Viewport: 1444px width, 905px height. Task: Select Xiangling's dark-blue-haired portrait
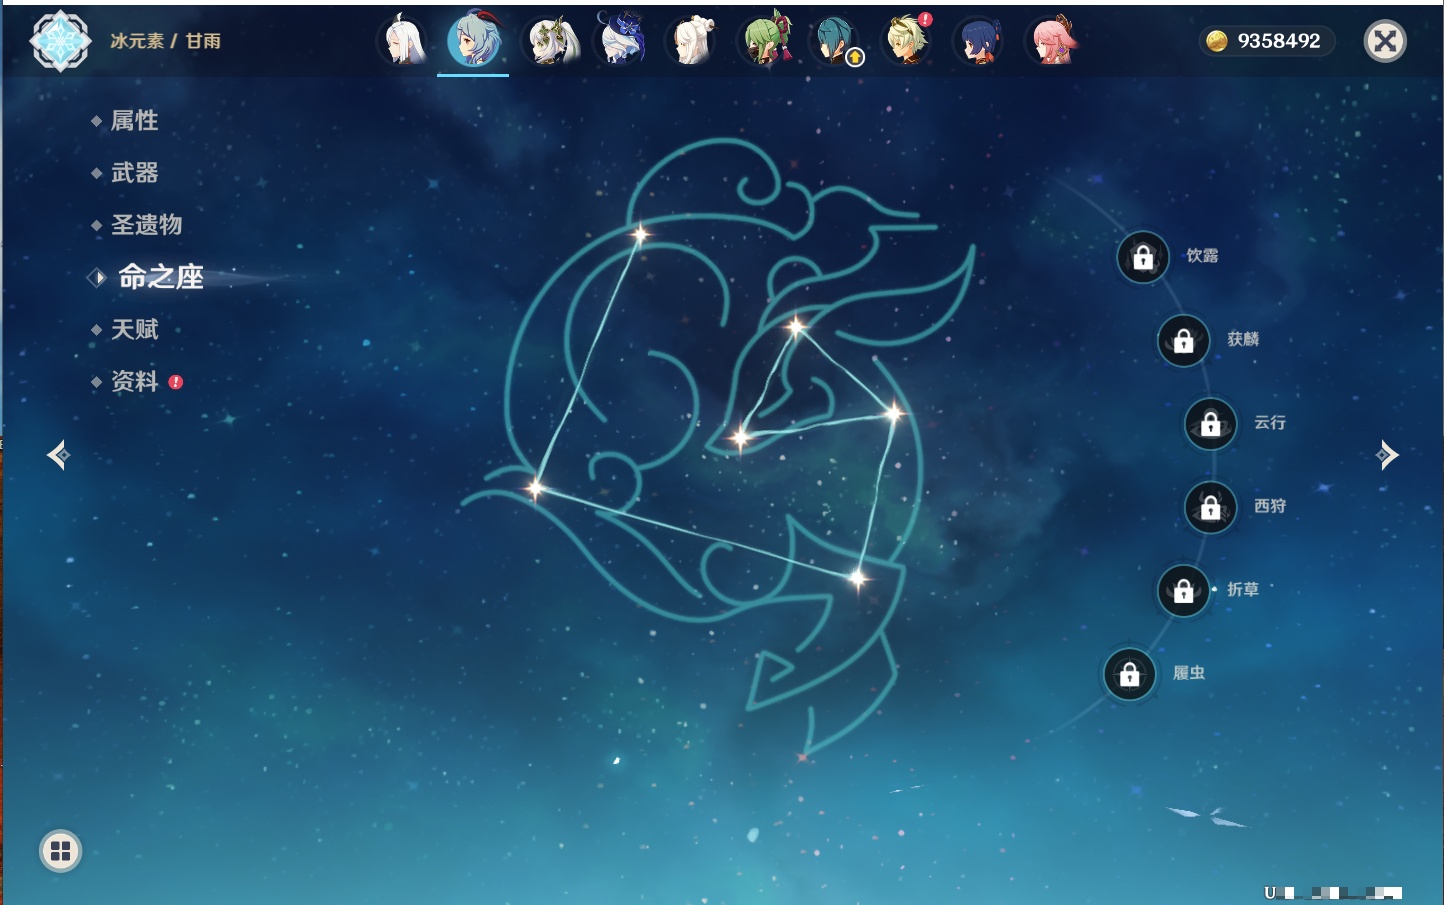(x=980, y=41)
